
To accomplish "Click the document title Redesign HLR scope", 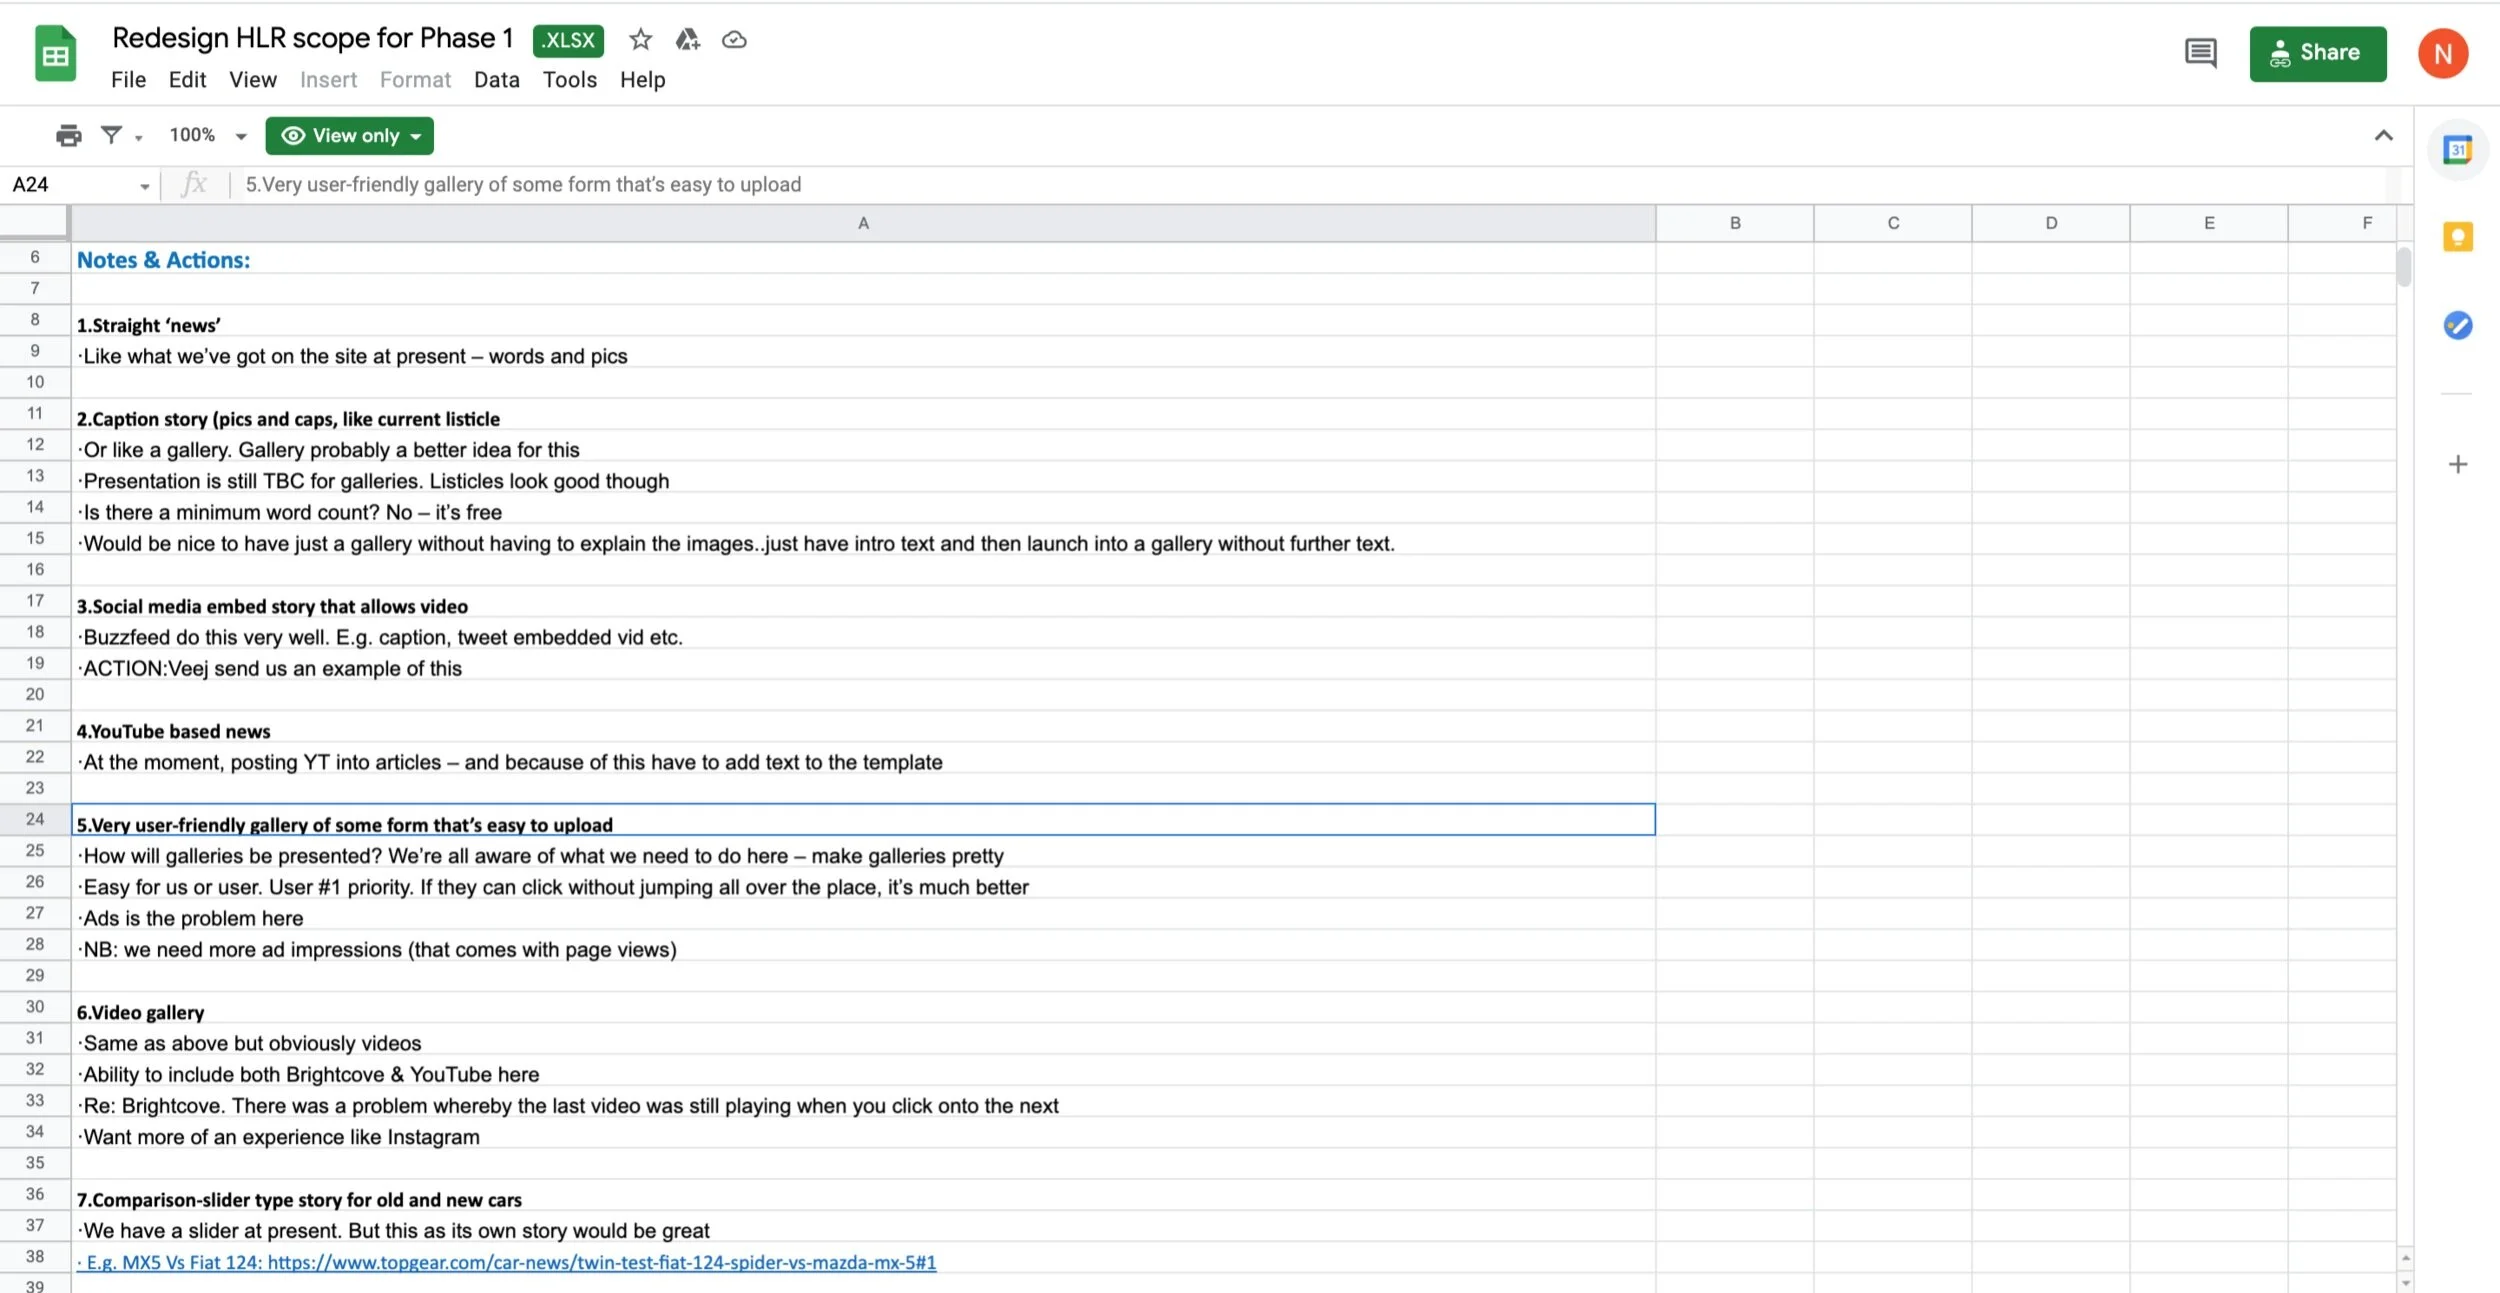I will pos(312,38).
